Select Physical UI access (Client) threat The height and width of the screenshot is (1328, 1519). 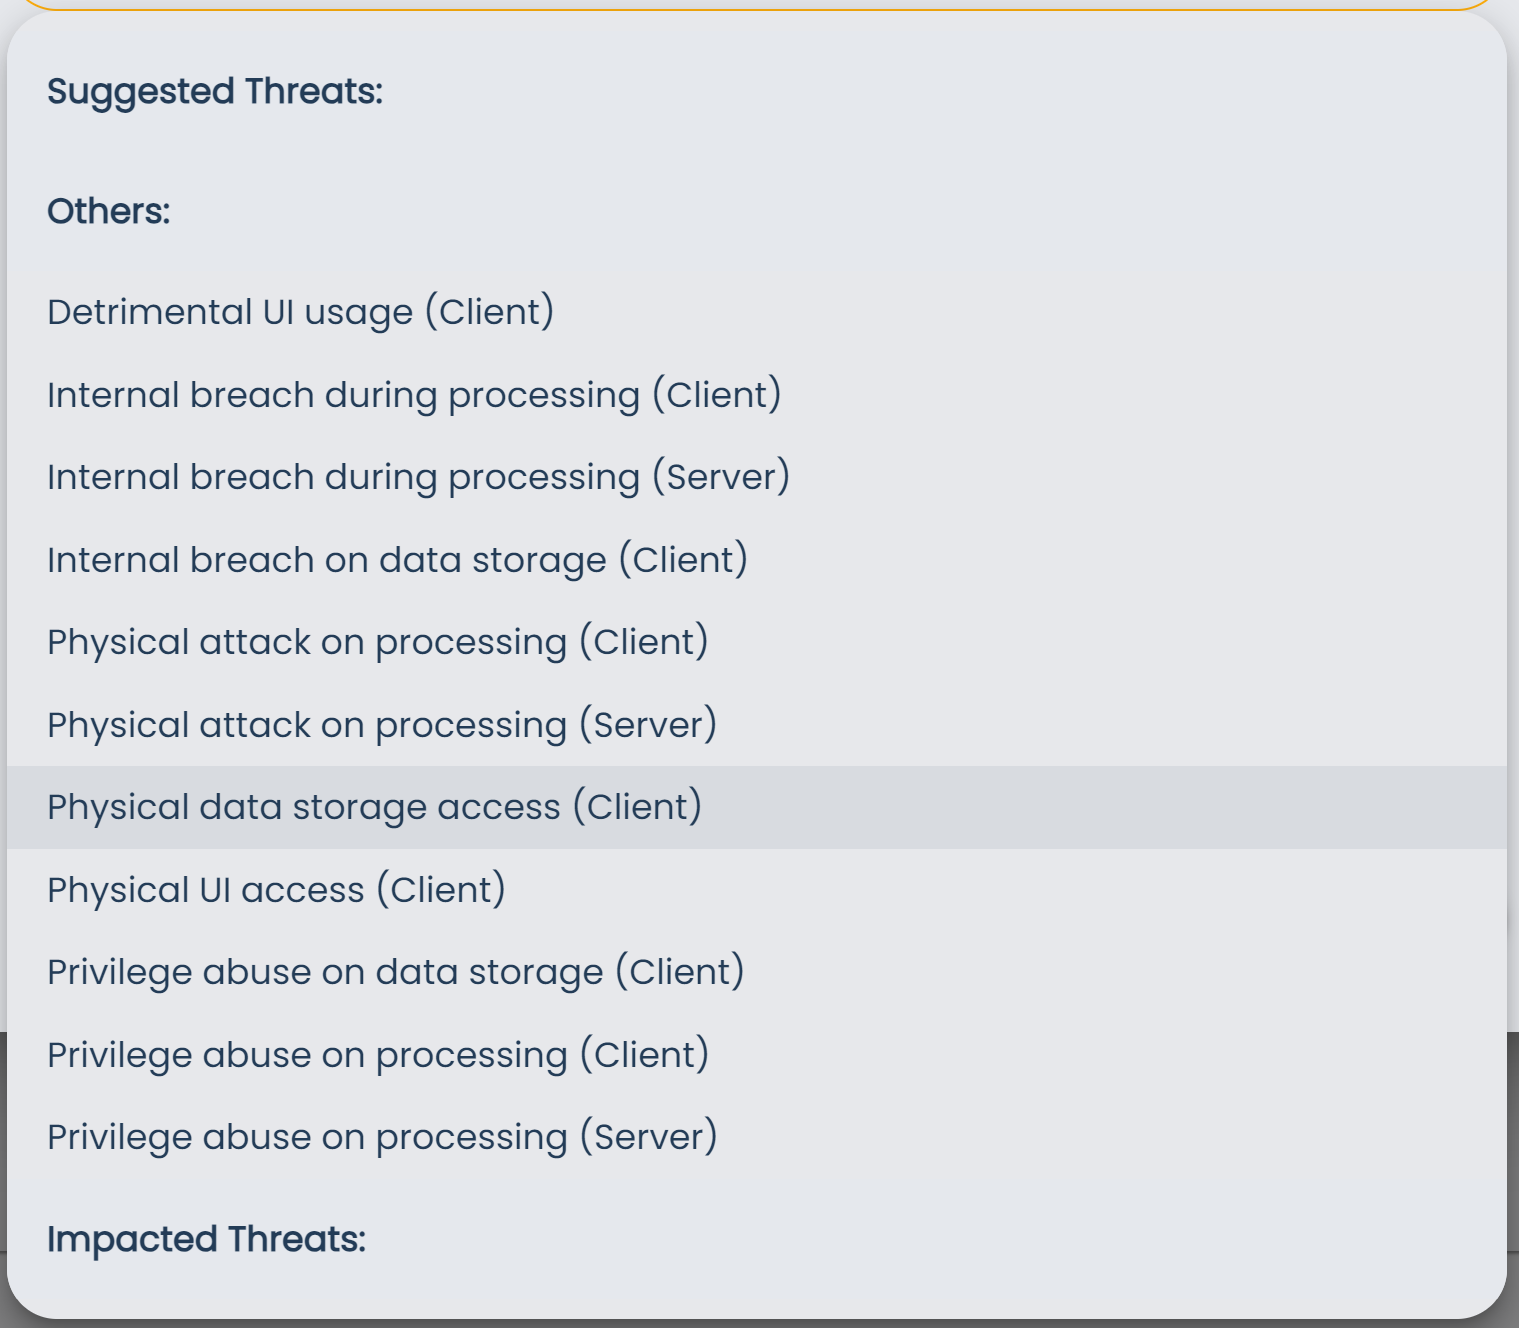click(x=277, y=889)
